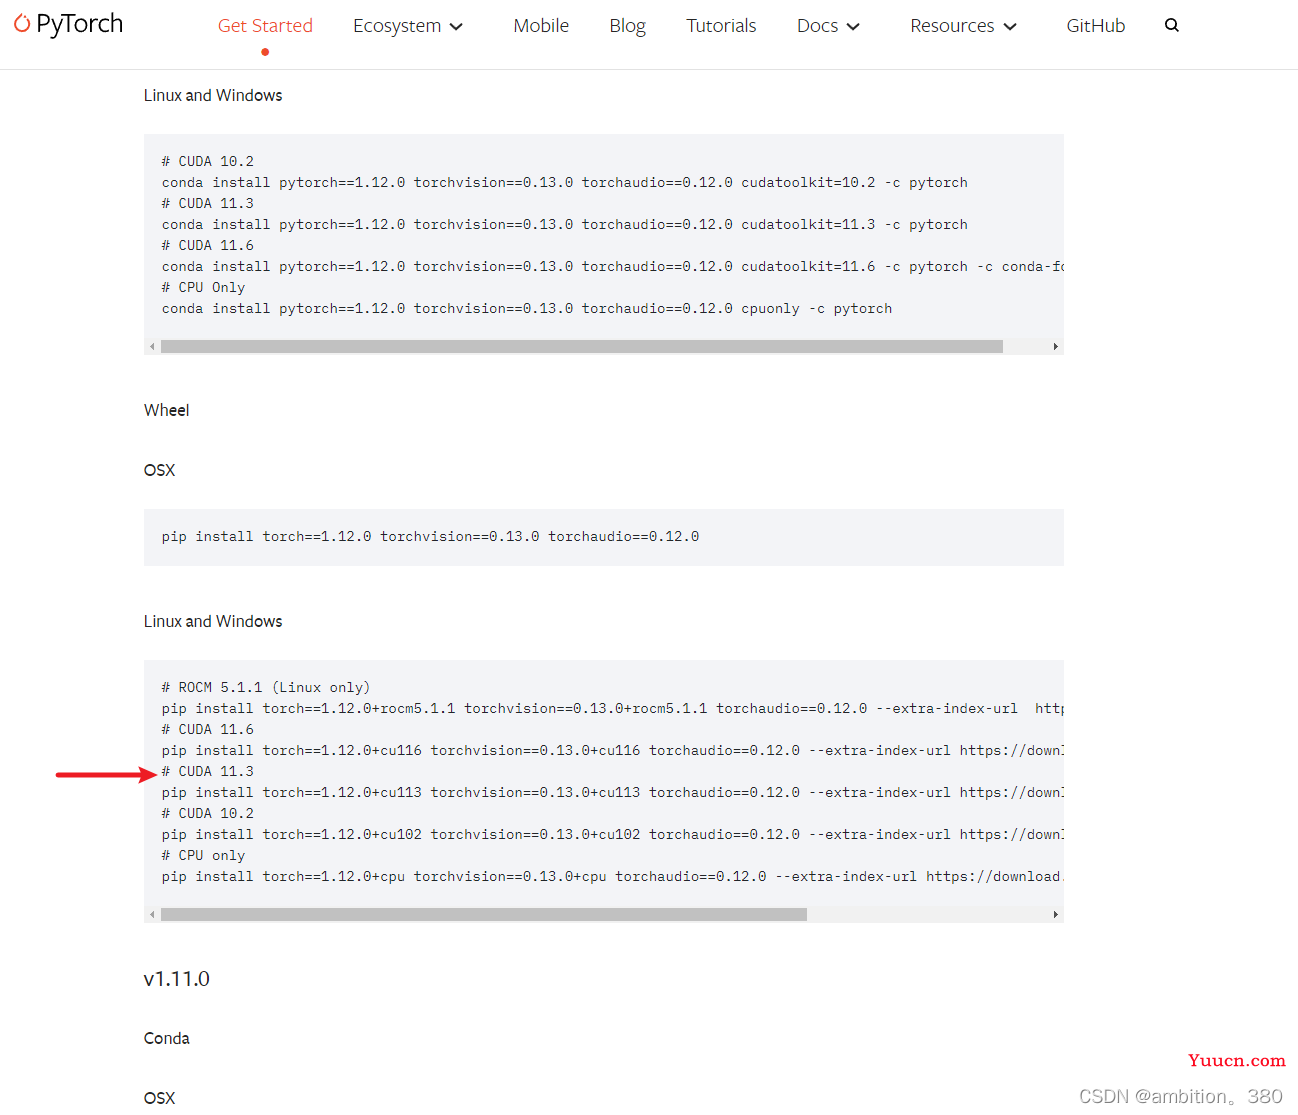Click the '# CUDA 11.6' comment in wheel block
1298x1115 pixels.
tap(208, 730)
